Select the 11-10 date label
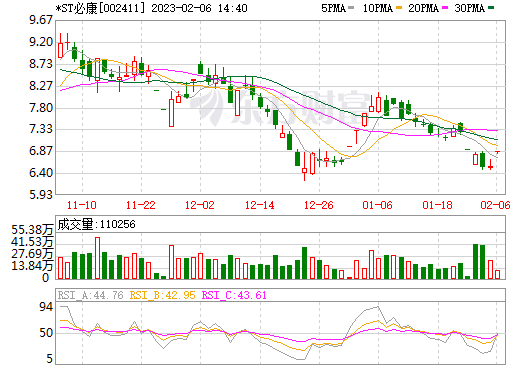Screen dimensions: 520x365 (x=82, y=205)
